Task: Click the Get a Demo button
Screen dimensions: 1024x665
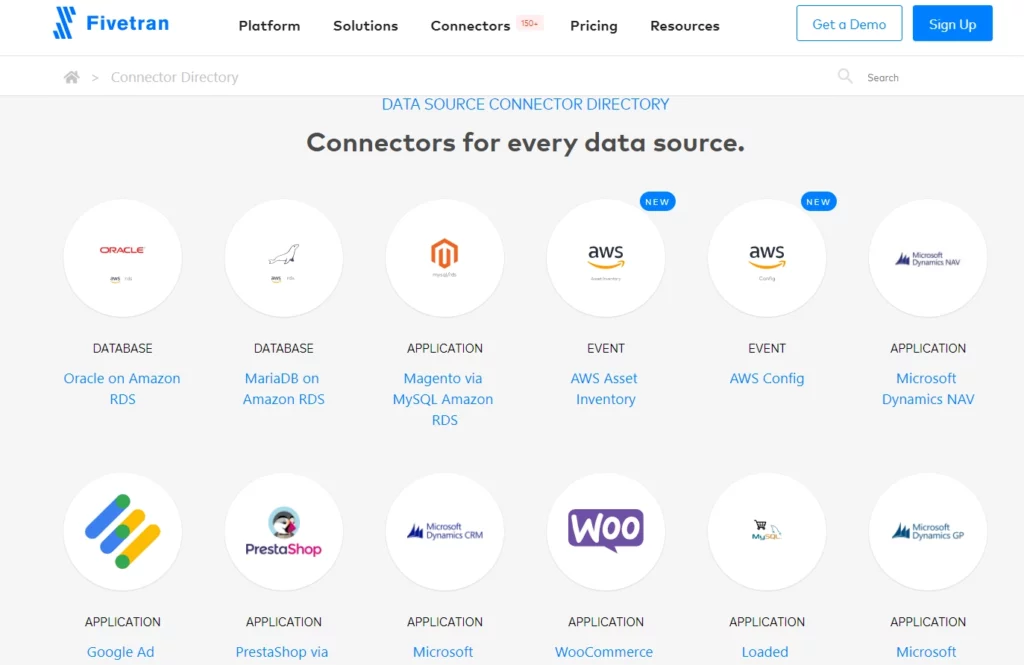Action: pos(849,24)
